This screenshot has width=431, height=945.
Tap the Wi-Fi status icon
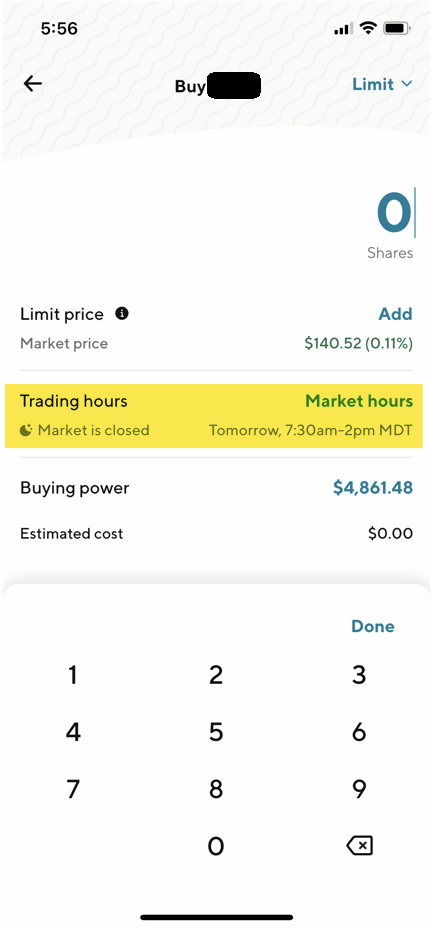tap(367, 28)
